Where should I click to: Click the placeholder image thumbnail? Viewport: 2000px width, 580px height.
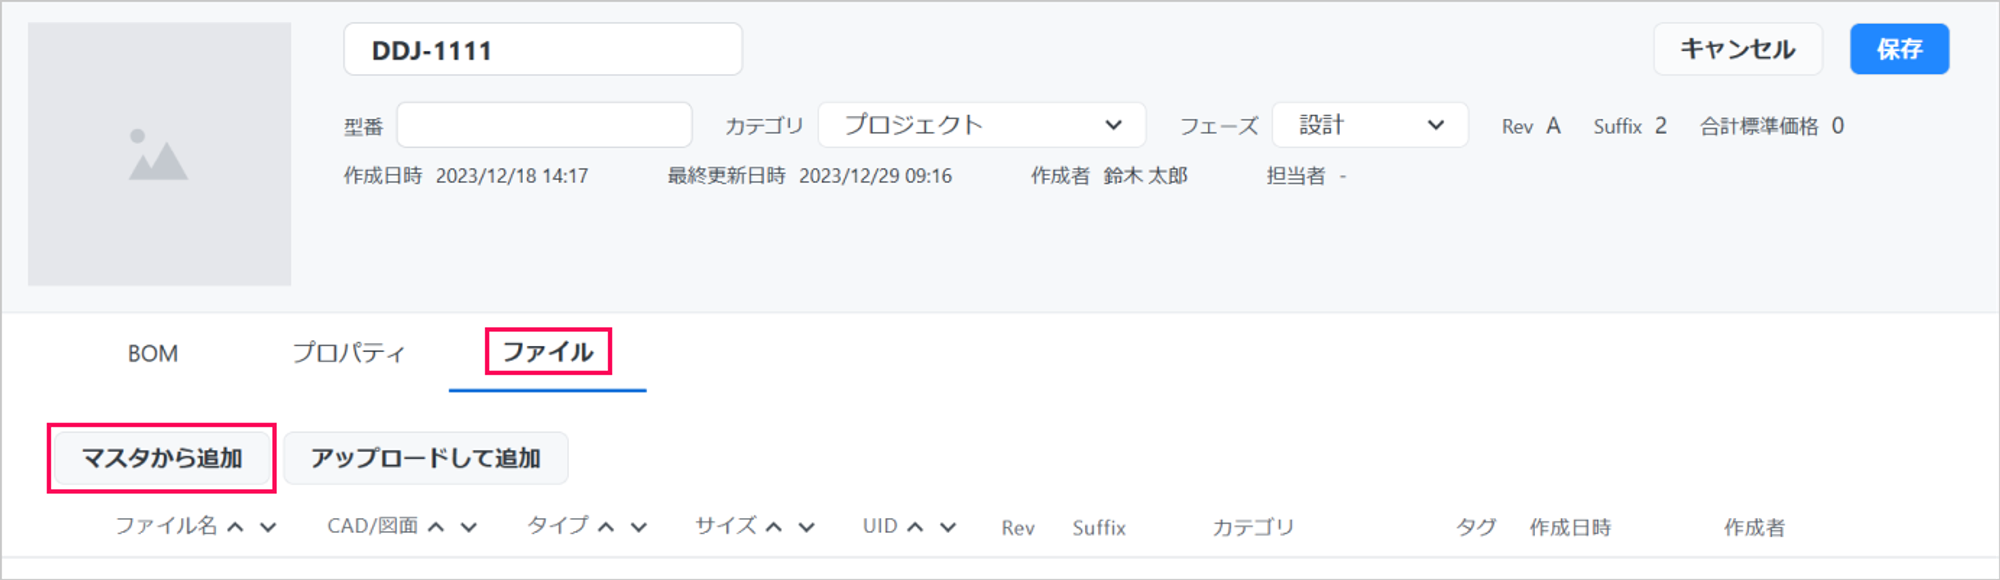(x=159, y=154)
